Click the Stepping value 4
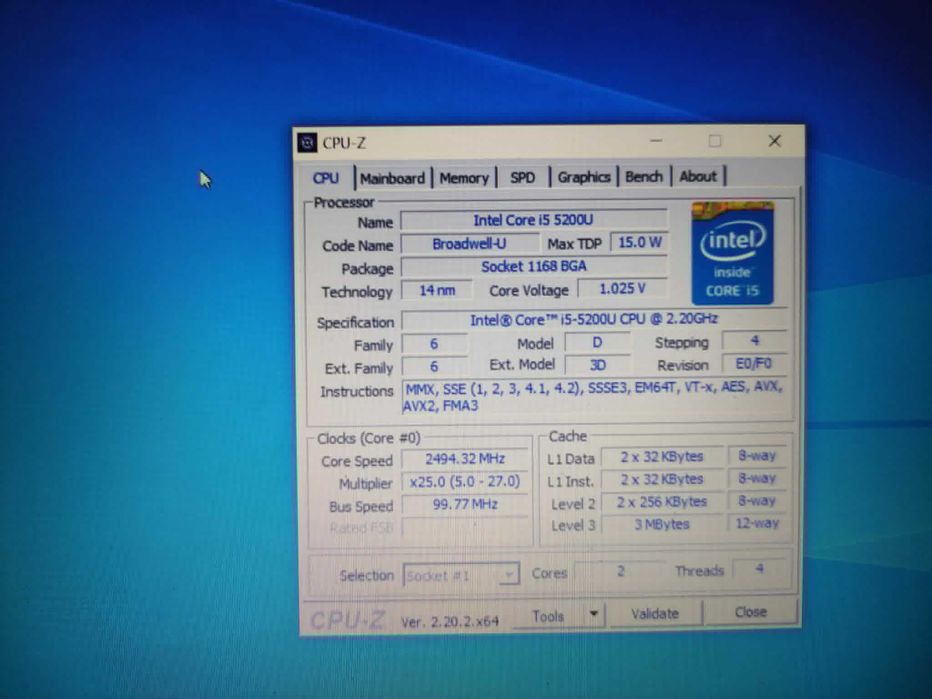The image size is (932, 699). (x=754, y=341)
